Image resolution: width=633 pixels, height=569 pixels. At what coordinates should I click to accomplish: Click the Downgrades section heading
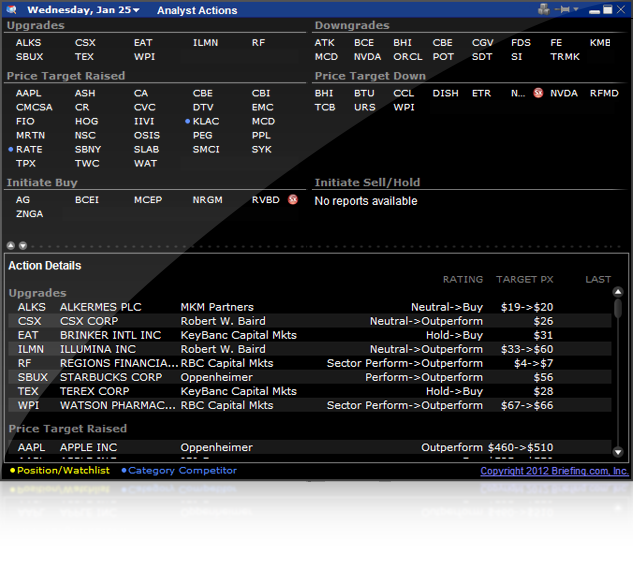352,25
